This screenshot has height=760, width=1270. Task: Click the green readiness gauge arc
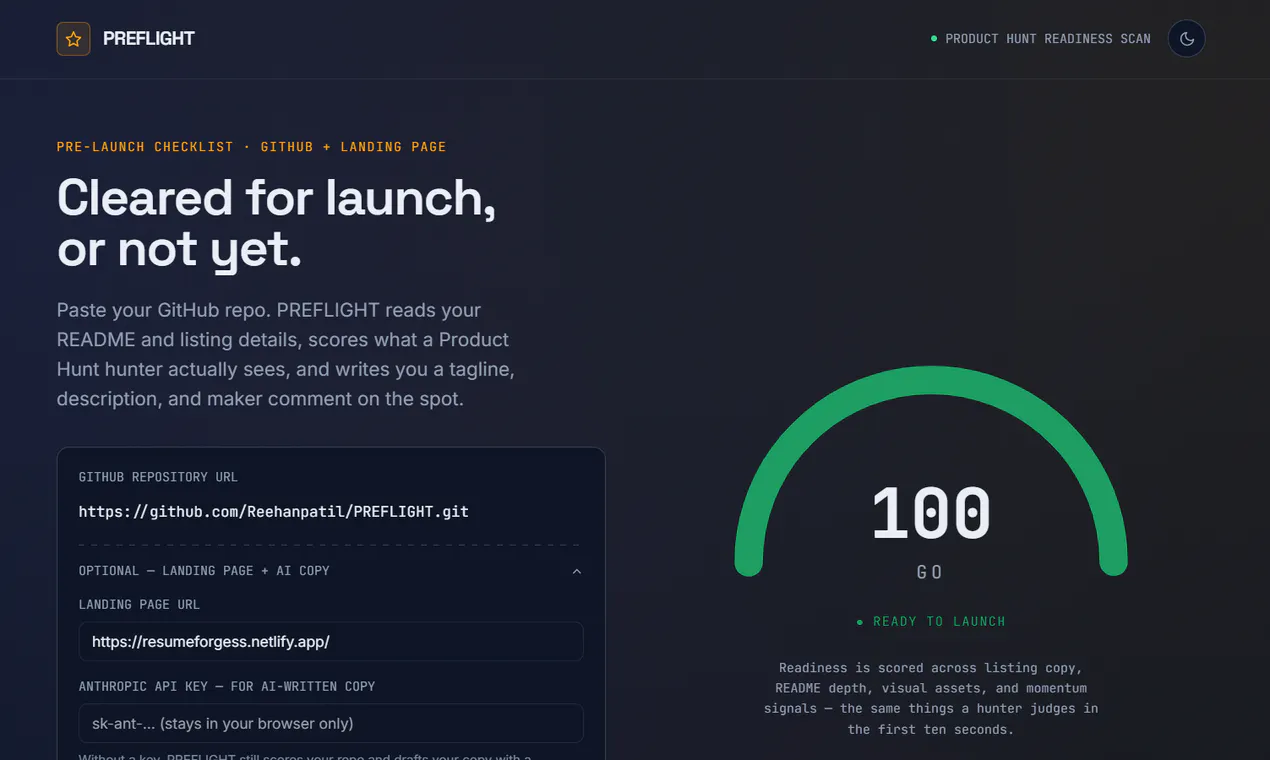(x=931, y=381)
